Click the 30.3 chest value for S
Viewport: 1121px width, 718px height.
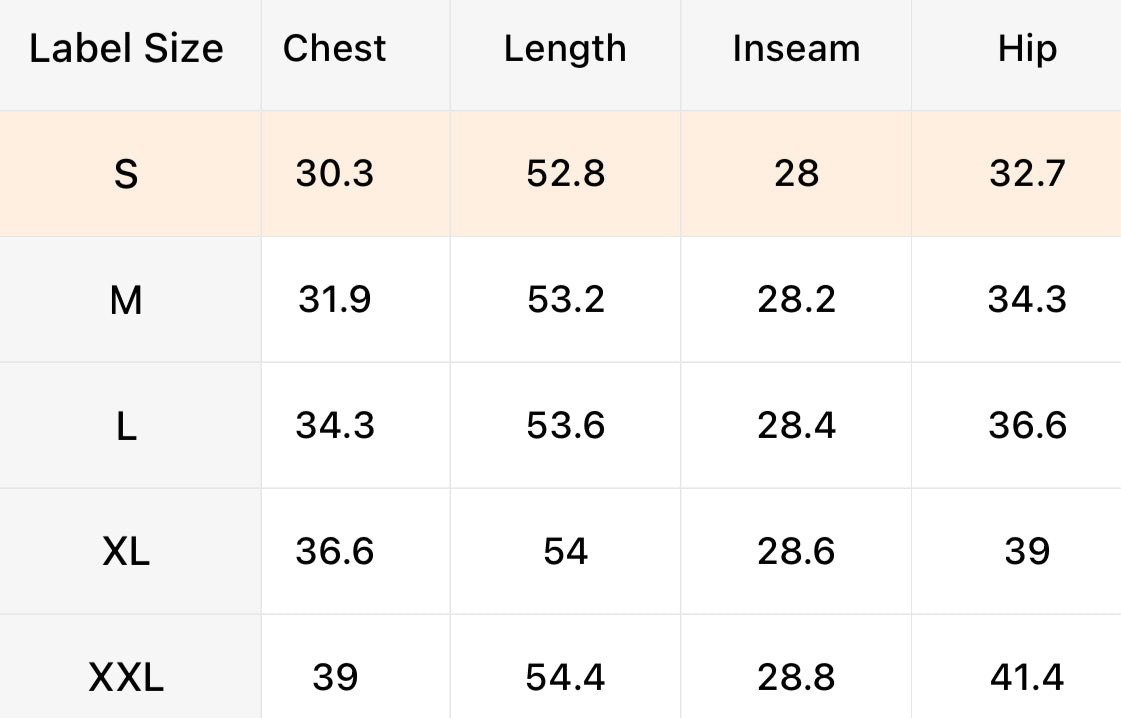tap(334, 174)
